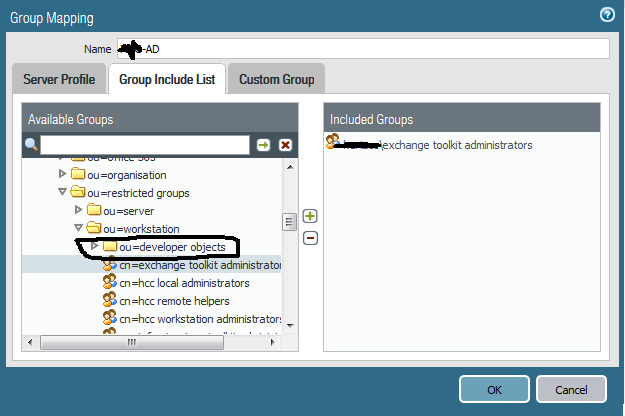625x416 pixels.
Task: Select 'cn=hcc local administrators' text
Action: pos(184,283)
